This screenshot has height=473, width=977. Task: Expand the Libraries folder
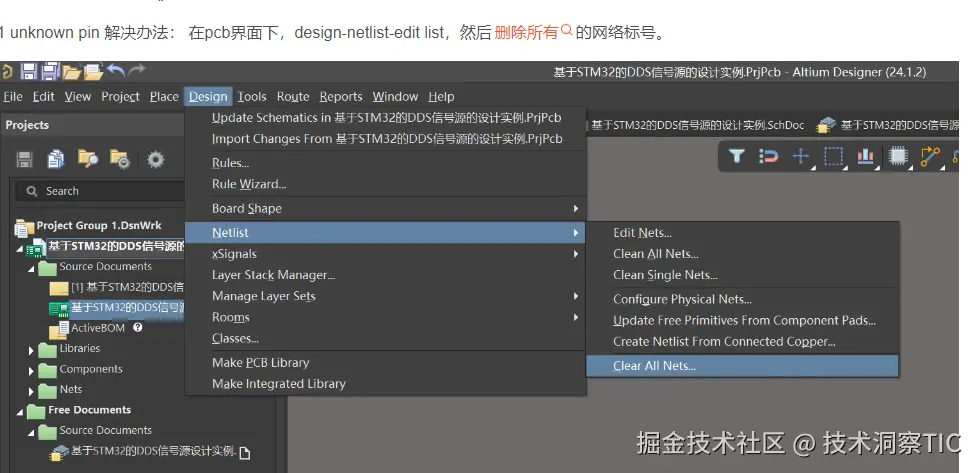pyautogui.click(x=31, y=350)
